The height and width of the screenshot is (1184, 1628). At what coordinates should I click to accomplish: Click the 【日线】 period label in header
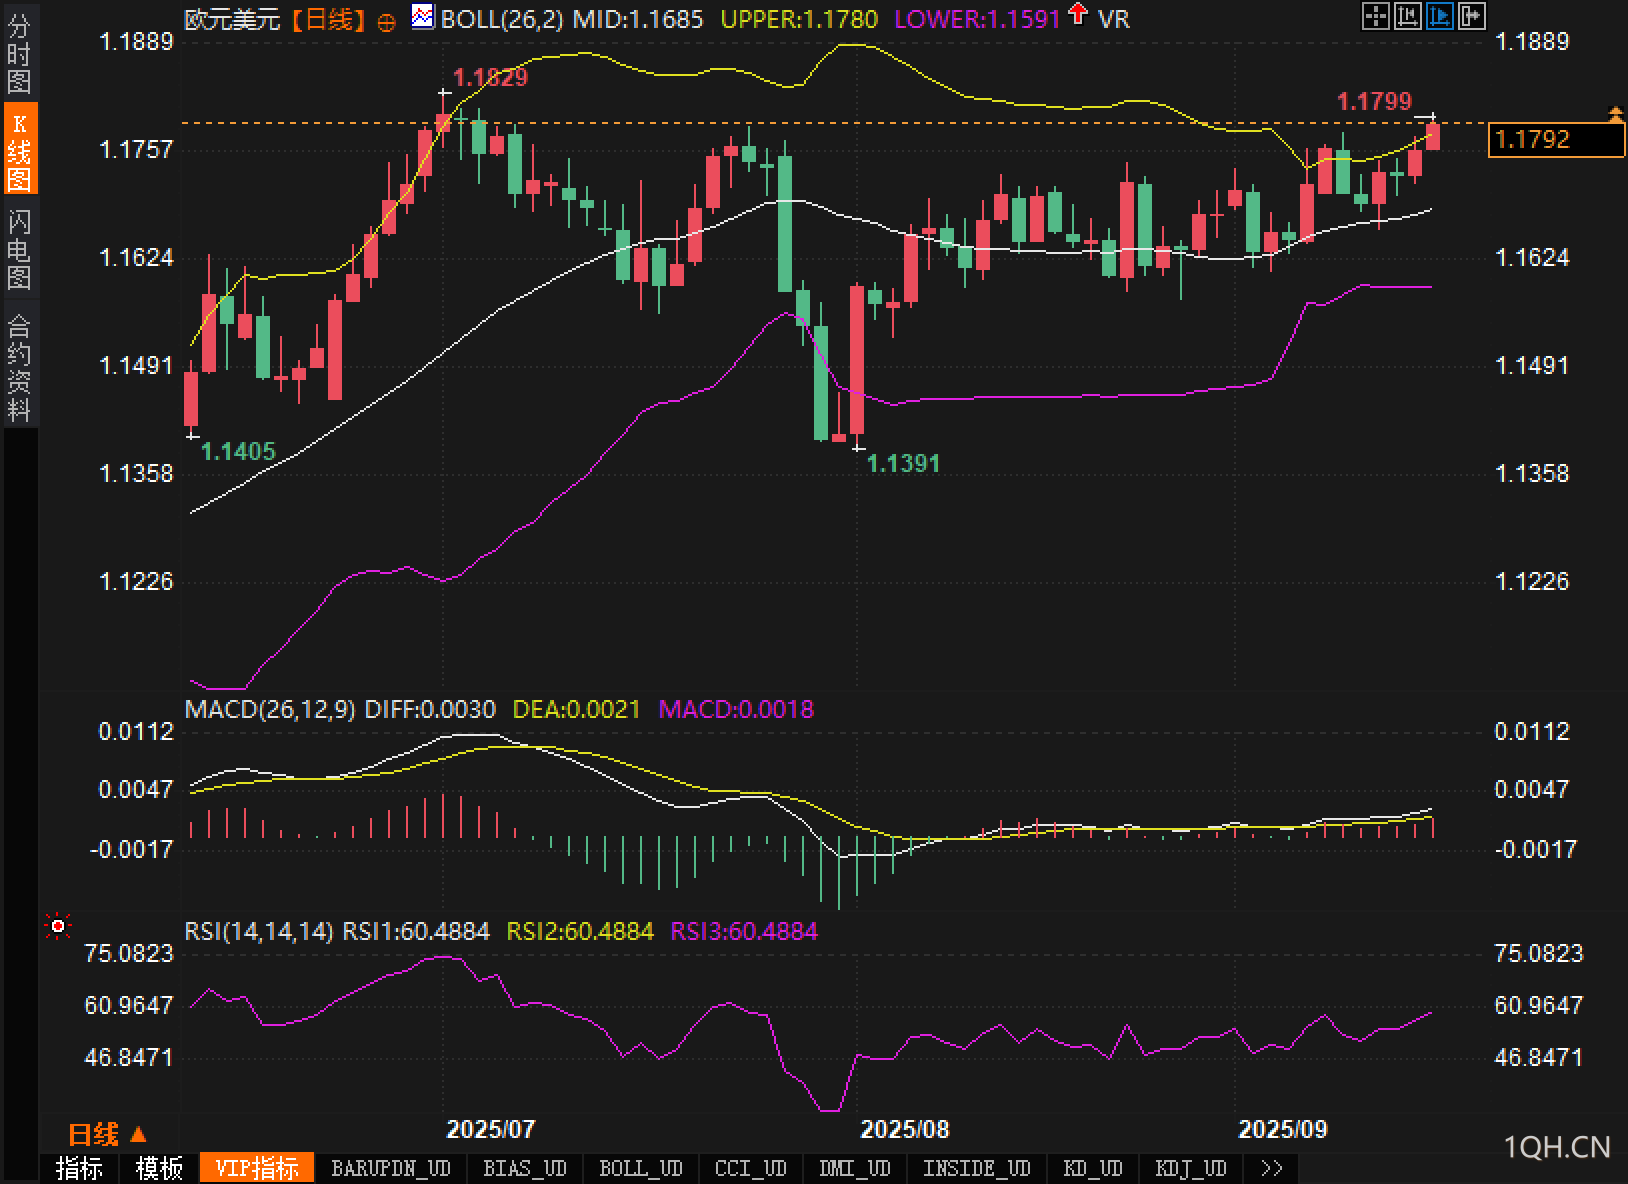click(330, 19)
